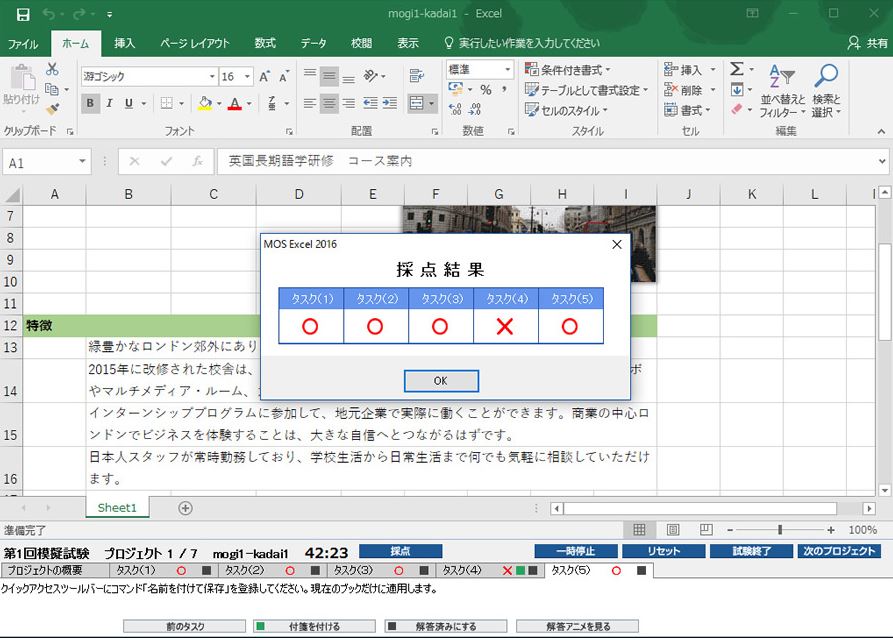Increase decimal places
This screenshot has height=640, width=893.
pyautogui.click(x=454, y=109)
